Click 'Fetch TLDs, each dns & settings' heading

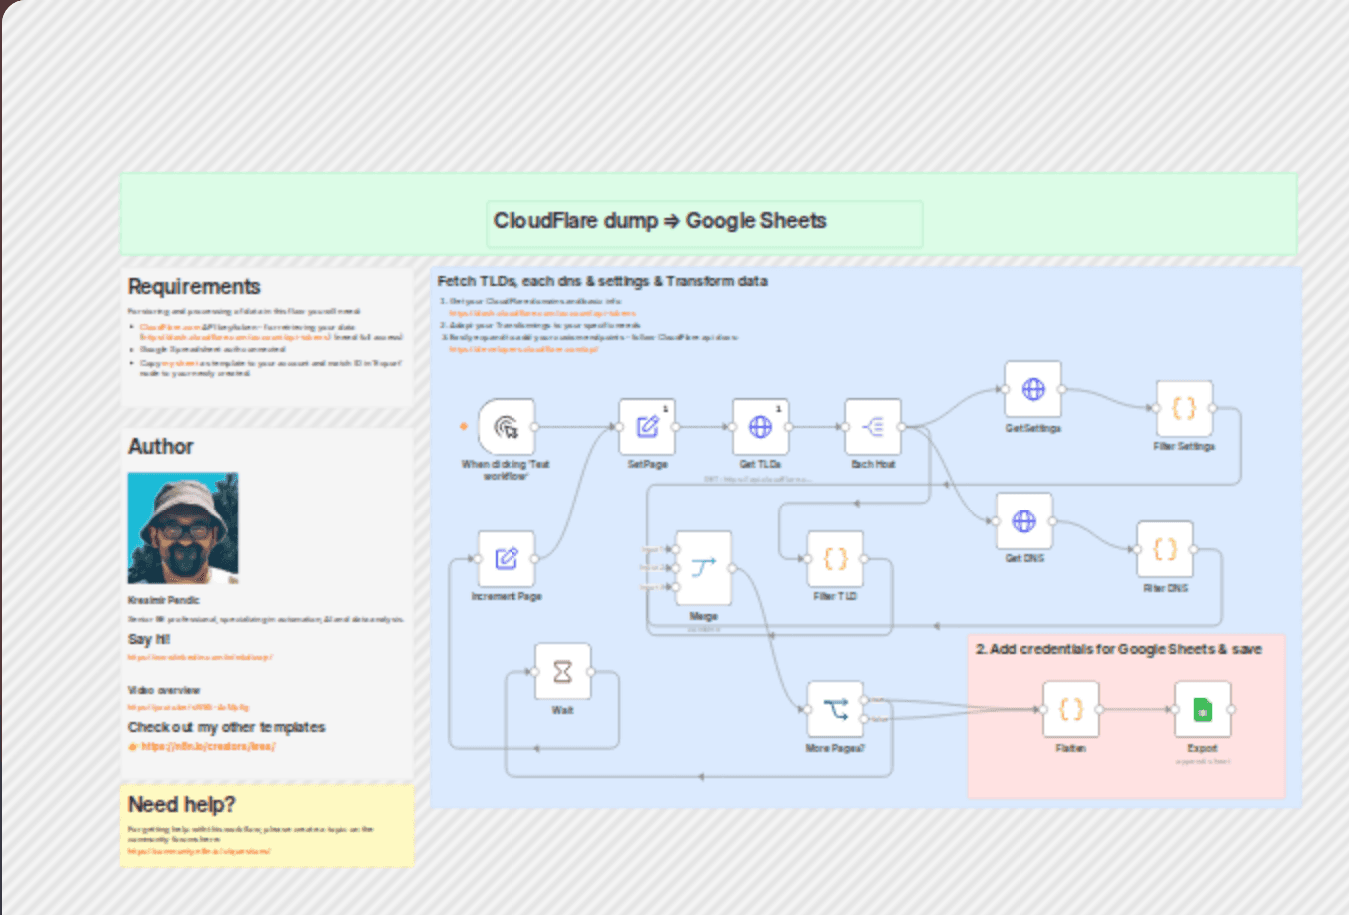coord(602,281)
